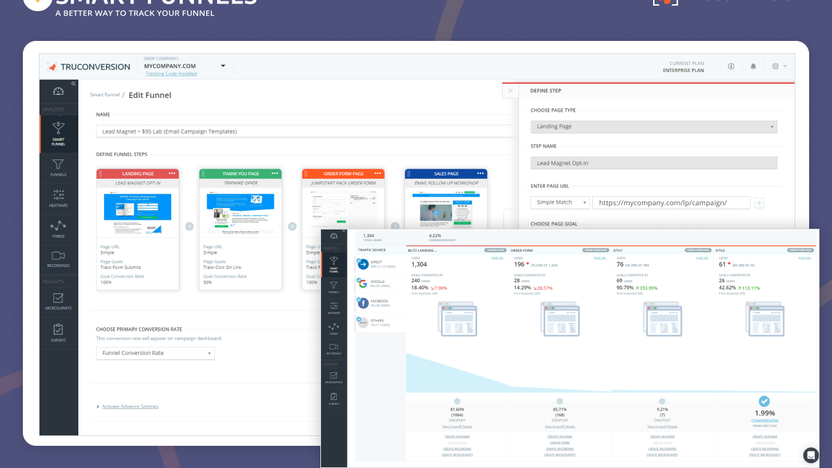Open the Choose Page Type dropdown

(653, 127)
